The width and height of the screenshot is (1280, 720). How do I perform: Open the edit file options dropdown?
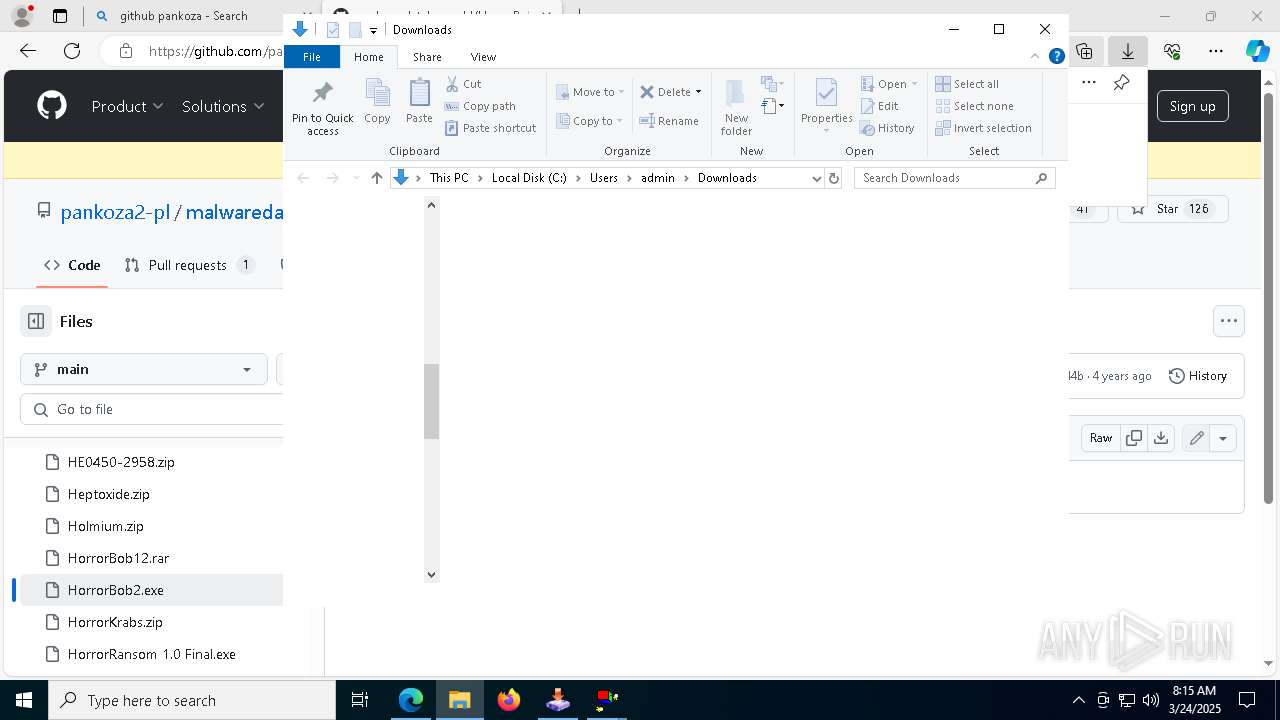[1223, 438]
